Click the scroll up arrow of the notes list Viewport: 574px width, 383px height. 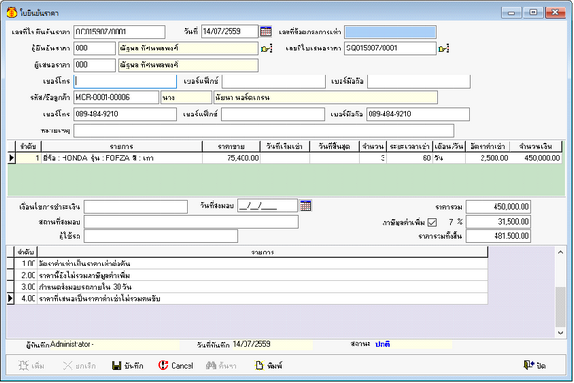(x=560, y=252)
